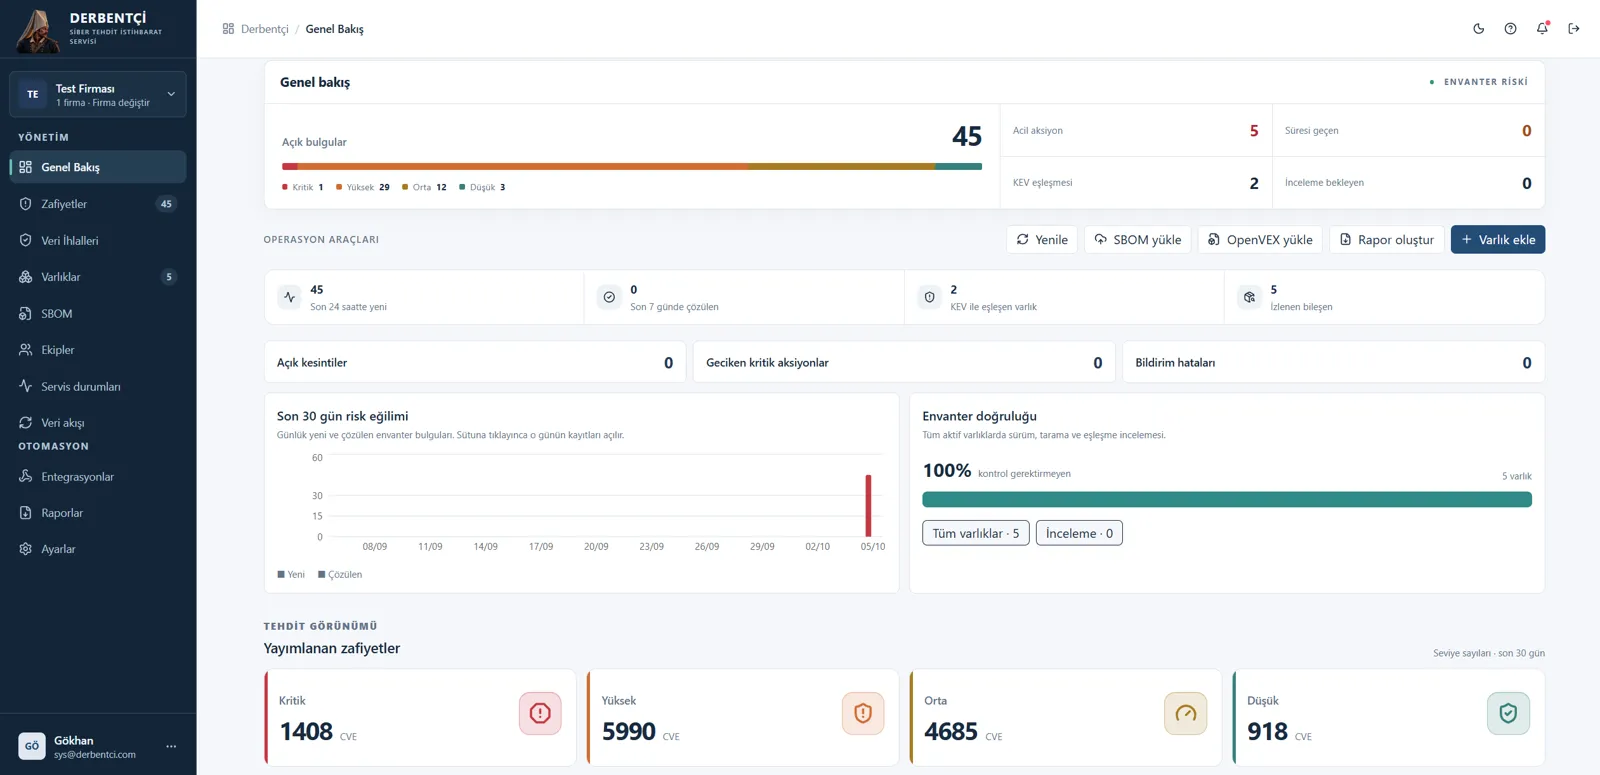Image resolution: width=1600 pixels, height=775 pixels.
Task: Click the Yüksek CVE shield icon
Action: (863, 713)
